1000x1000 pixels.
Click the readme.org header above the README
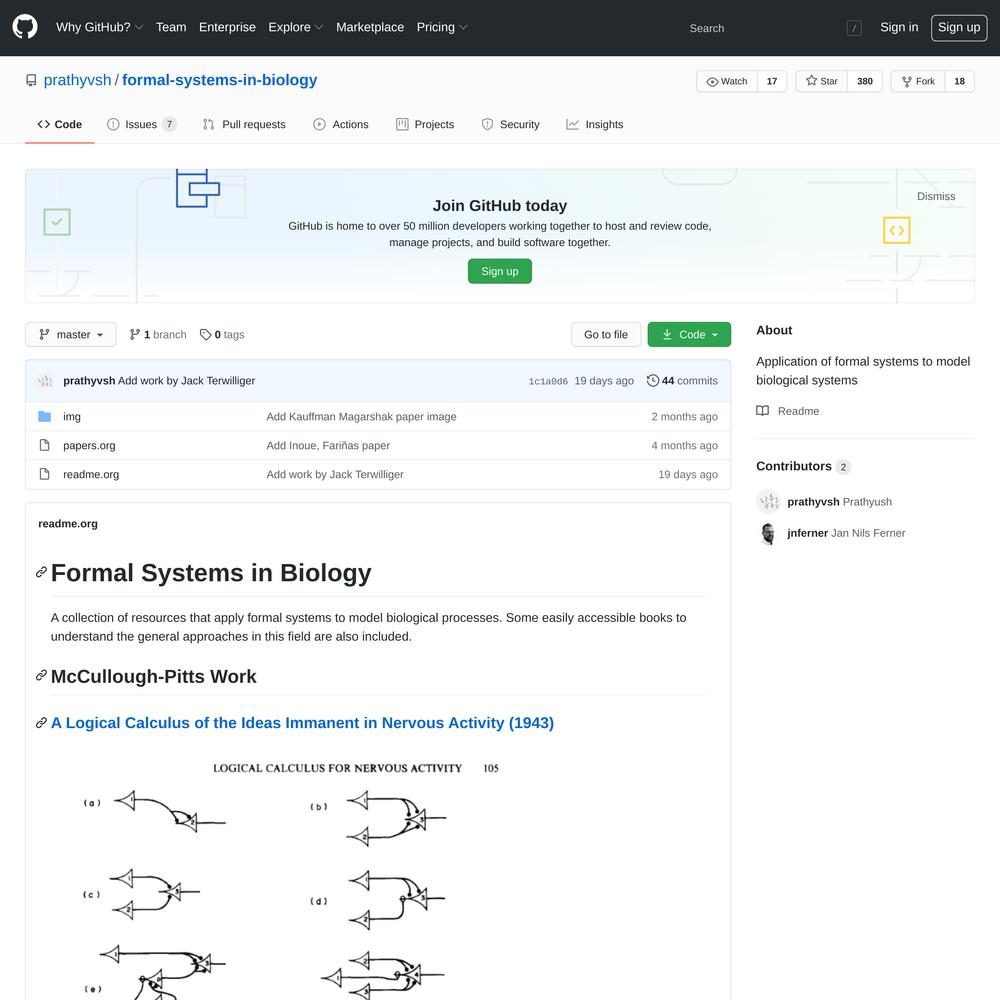[x=68, y=524]
